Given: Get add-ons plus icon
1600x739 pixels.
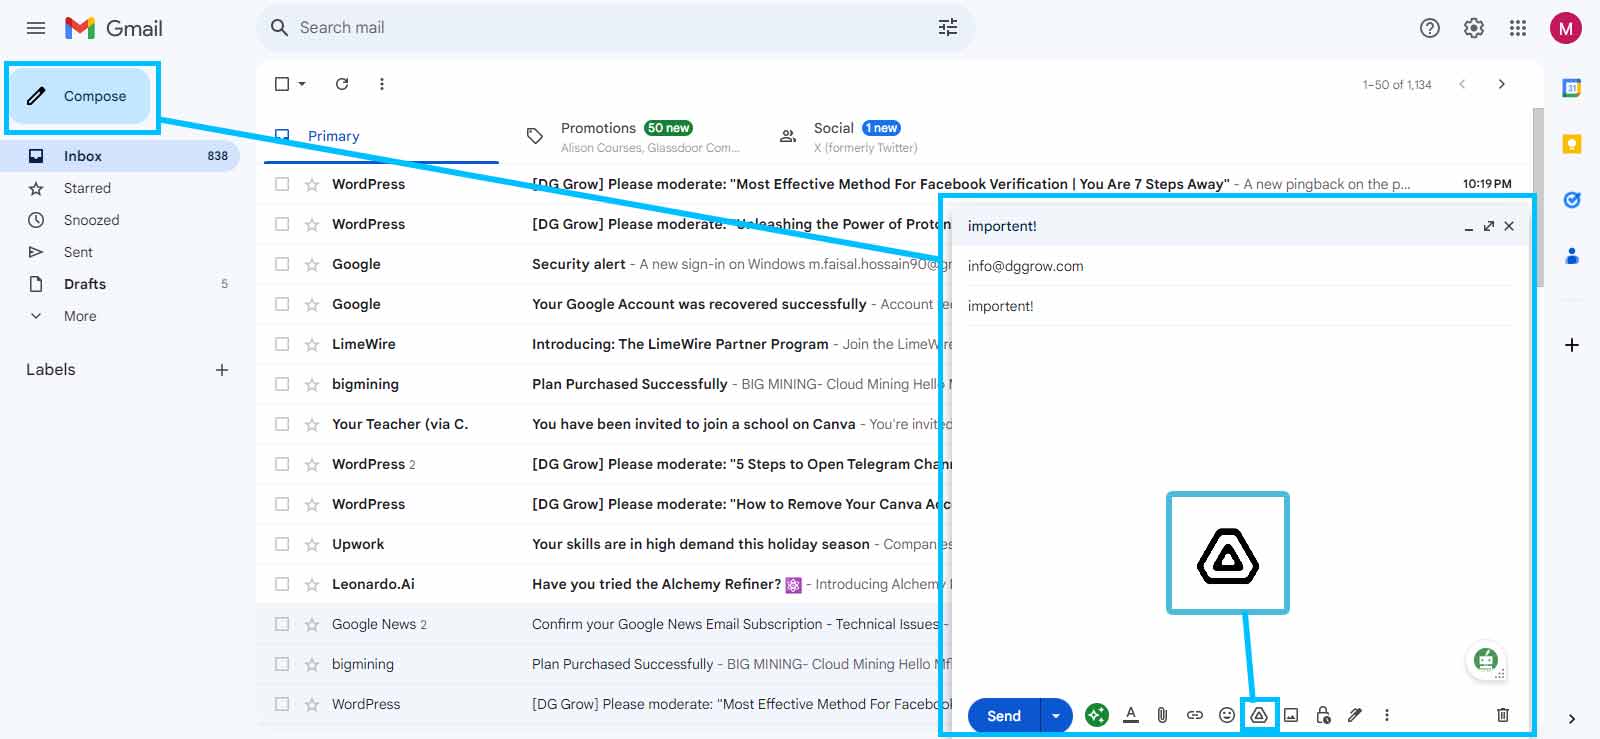Looking at the screenshot, I should pos(1572,345).
